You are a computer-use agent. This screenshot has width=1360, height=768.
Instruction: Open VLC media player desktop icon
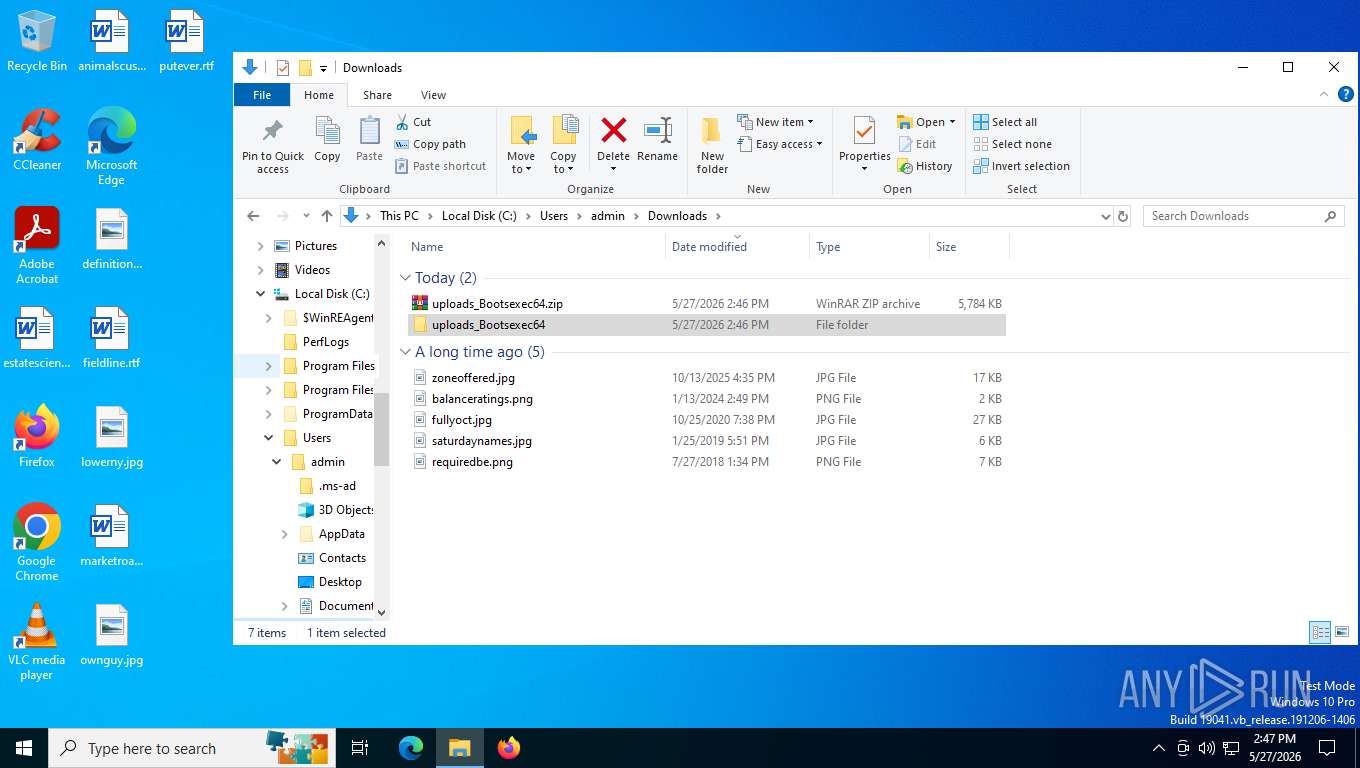[x=37, y=642]
